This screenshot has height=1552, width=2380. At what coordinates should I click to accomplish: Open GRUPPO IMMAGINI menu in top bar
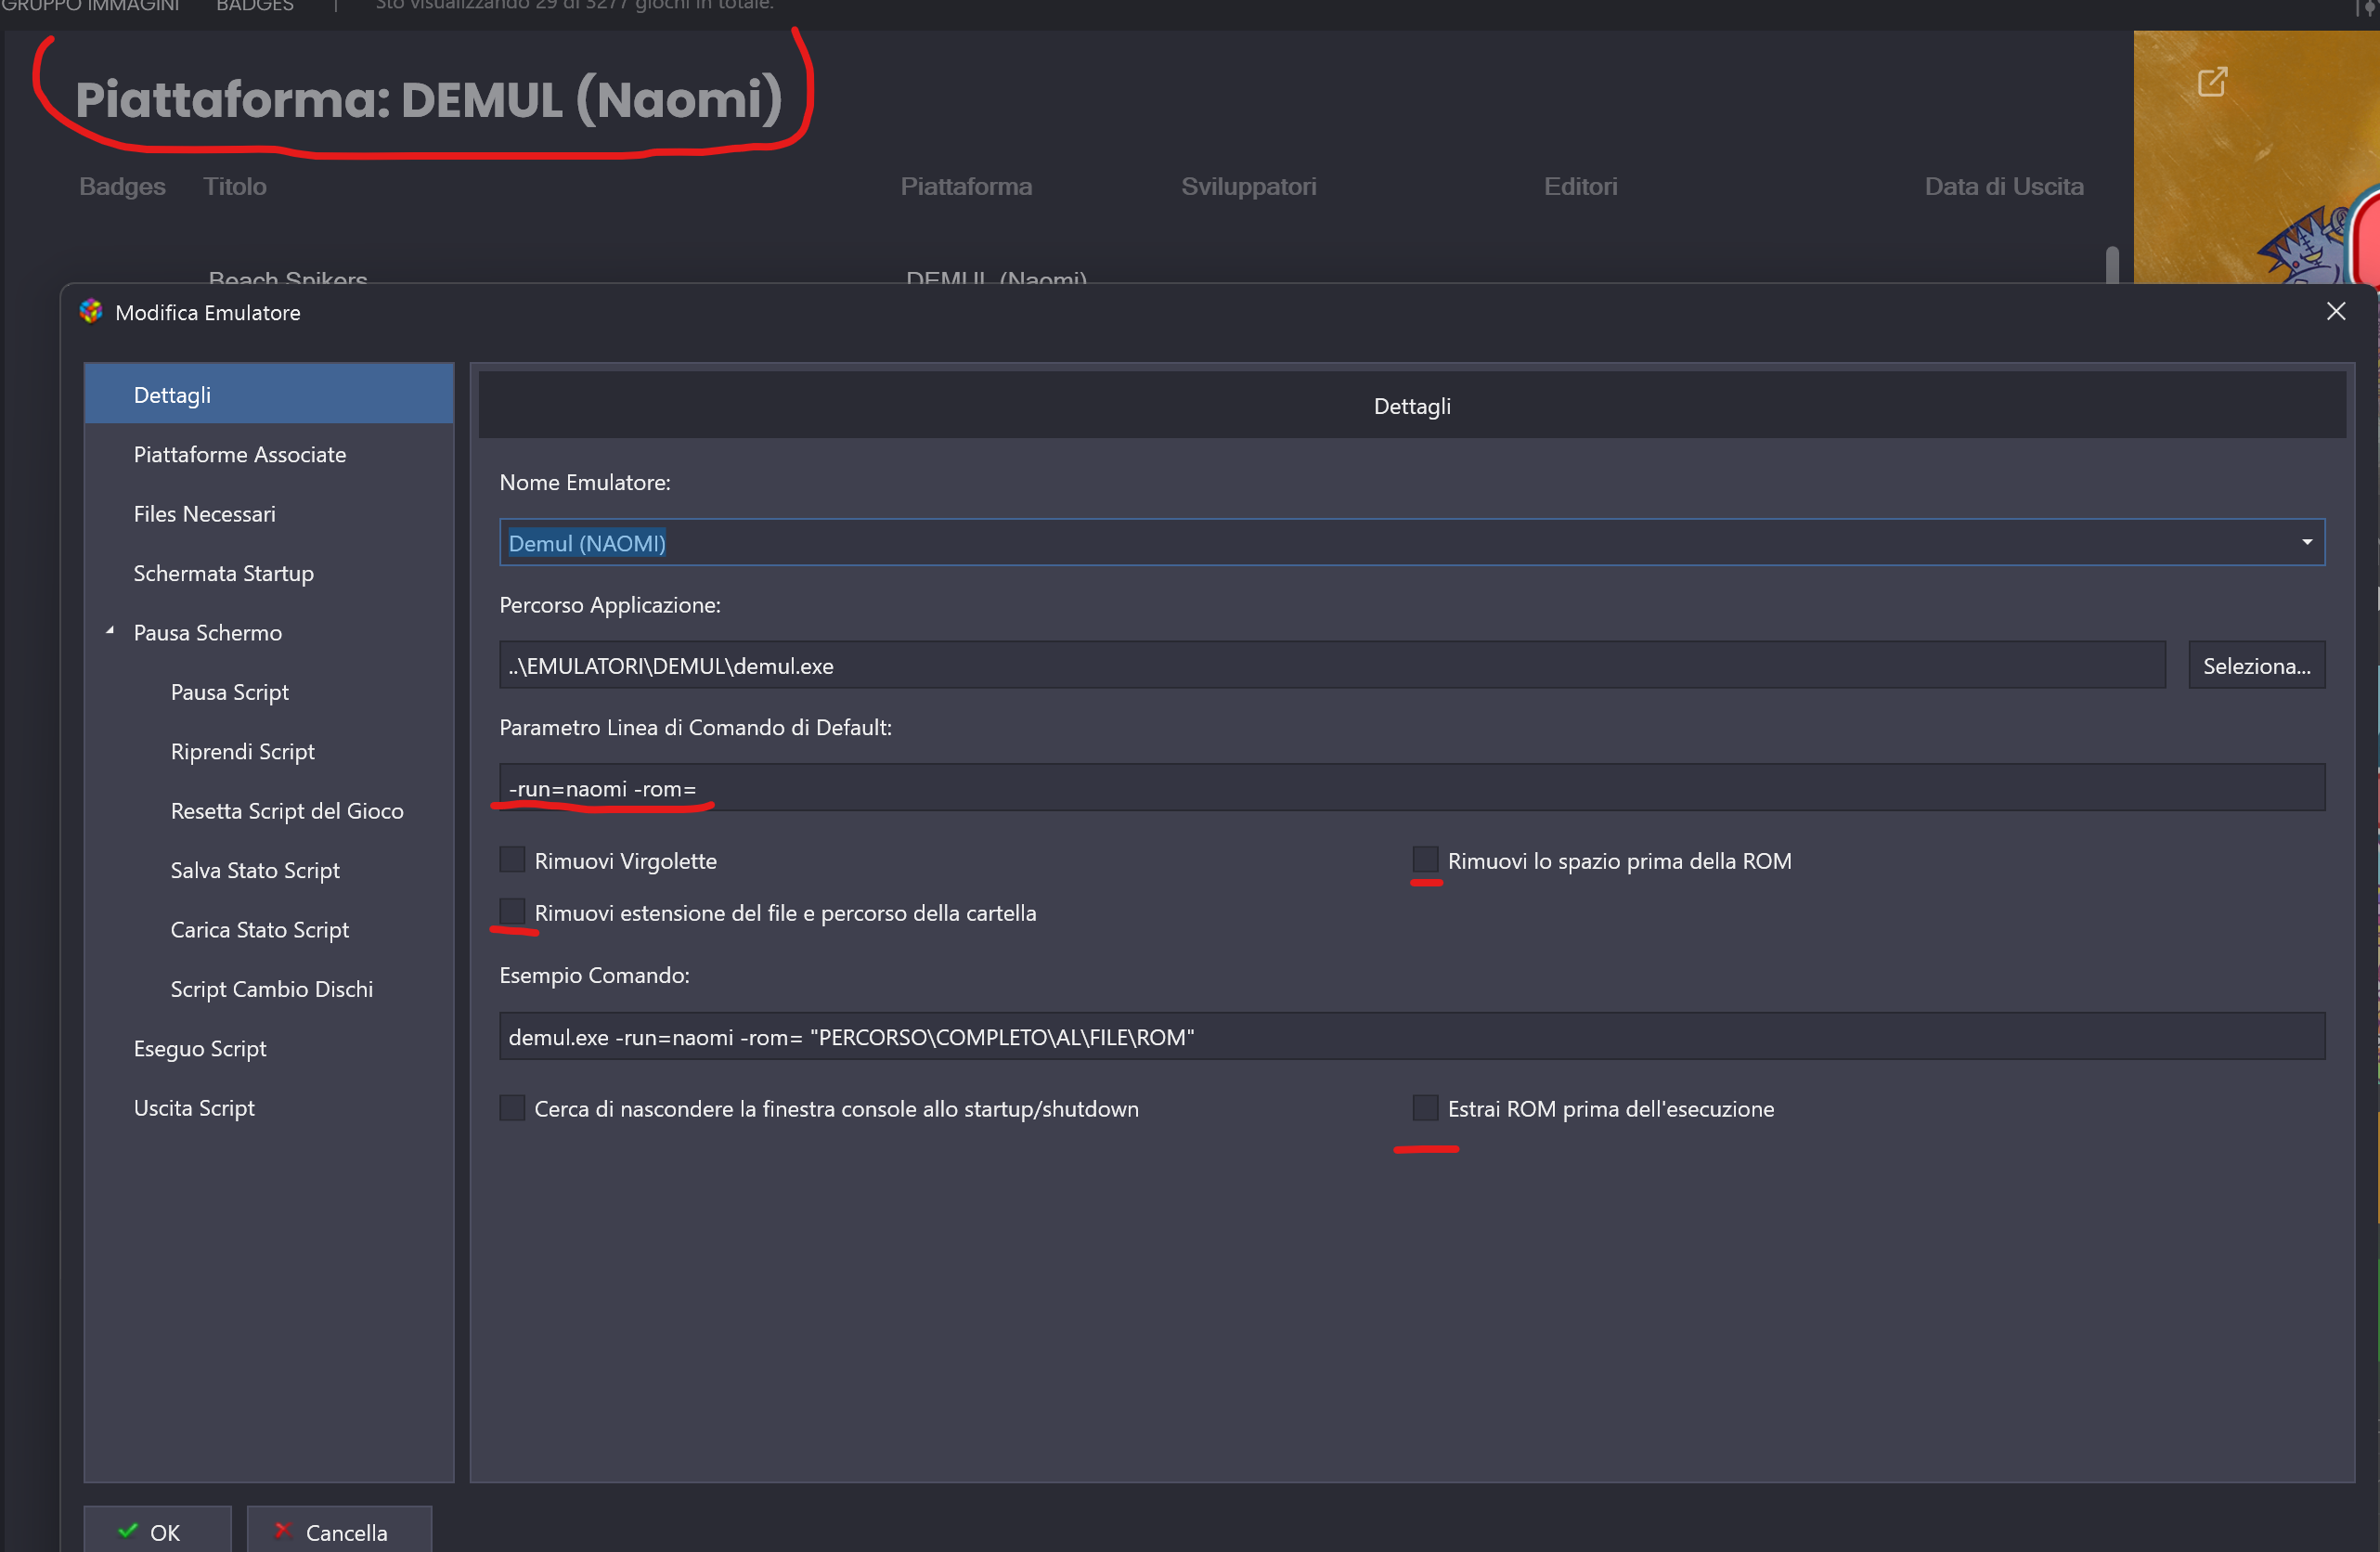point(90,6)
